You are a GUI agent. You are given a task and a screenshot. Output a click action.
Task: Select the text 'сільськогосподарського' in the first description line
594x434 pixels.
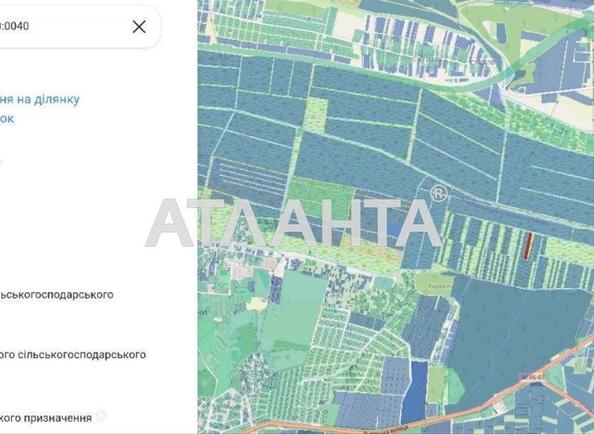click(56, 294)
